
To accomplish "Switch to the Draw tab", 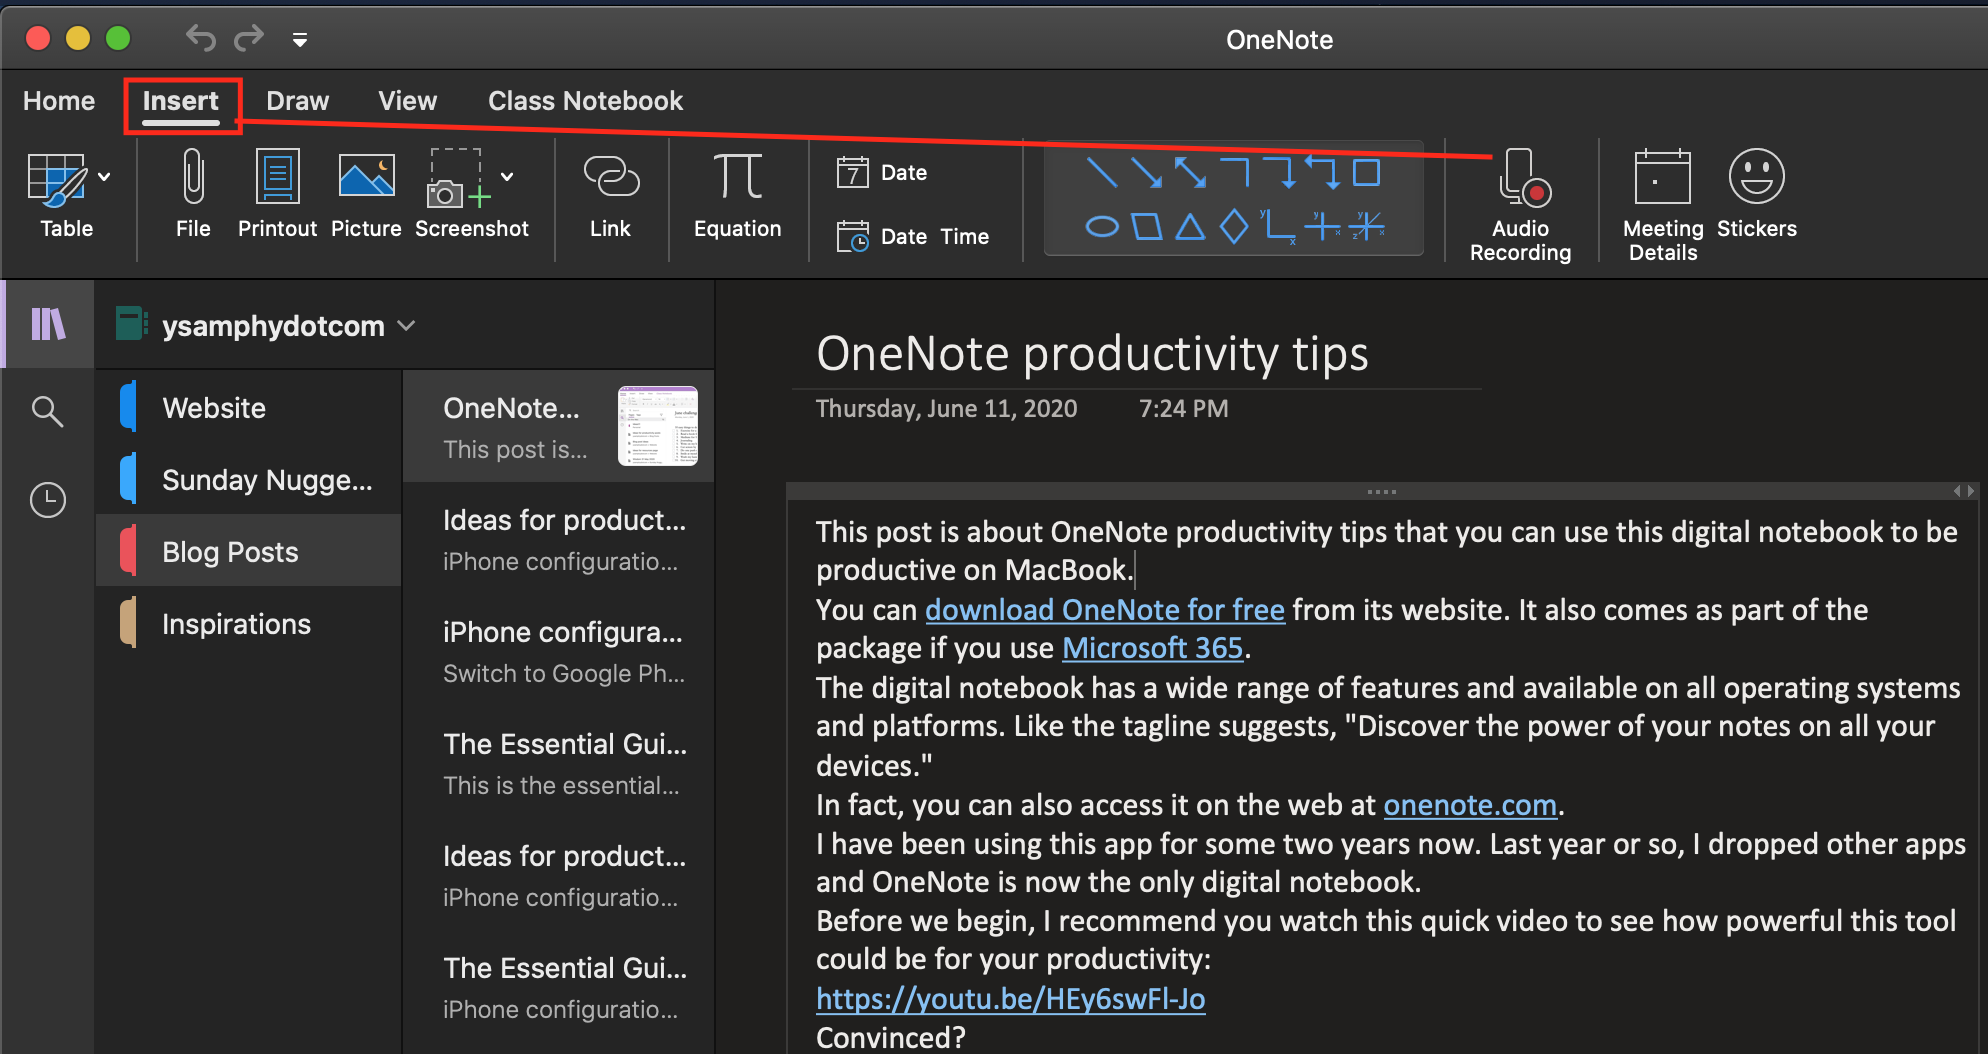I will pyautogui.click(x=297, y=101).
